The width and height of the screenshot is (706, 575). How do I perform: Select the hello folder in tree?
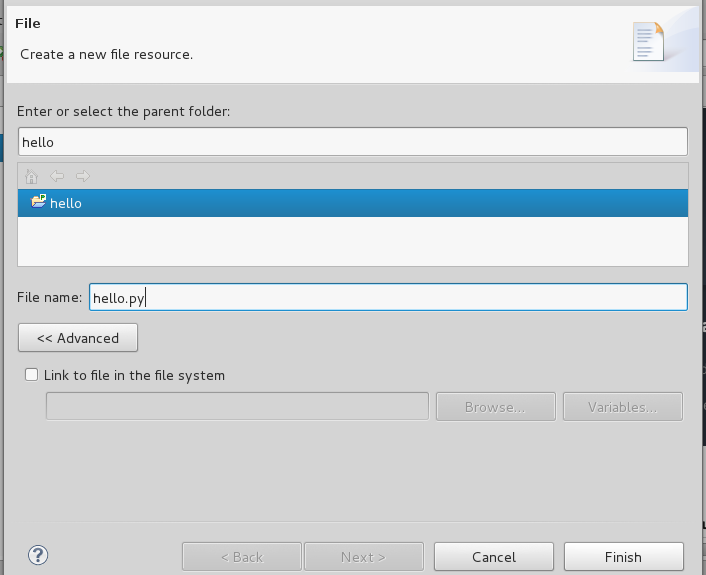(x=353, y=203)
